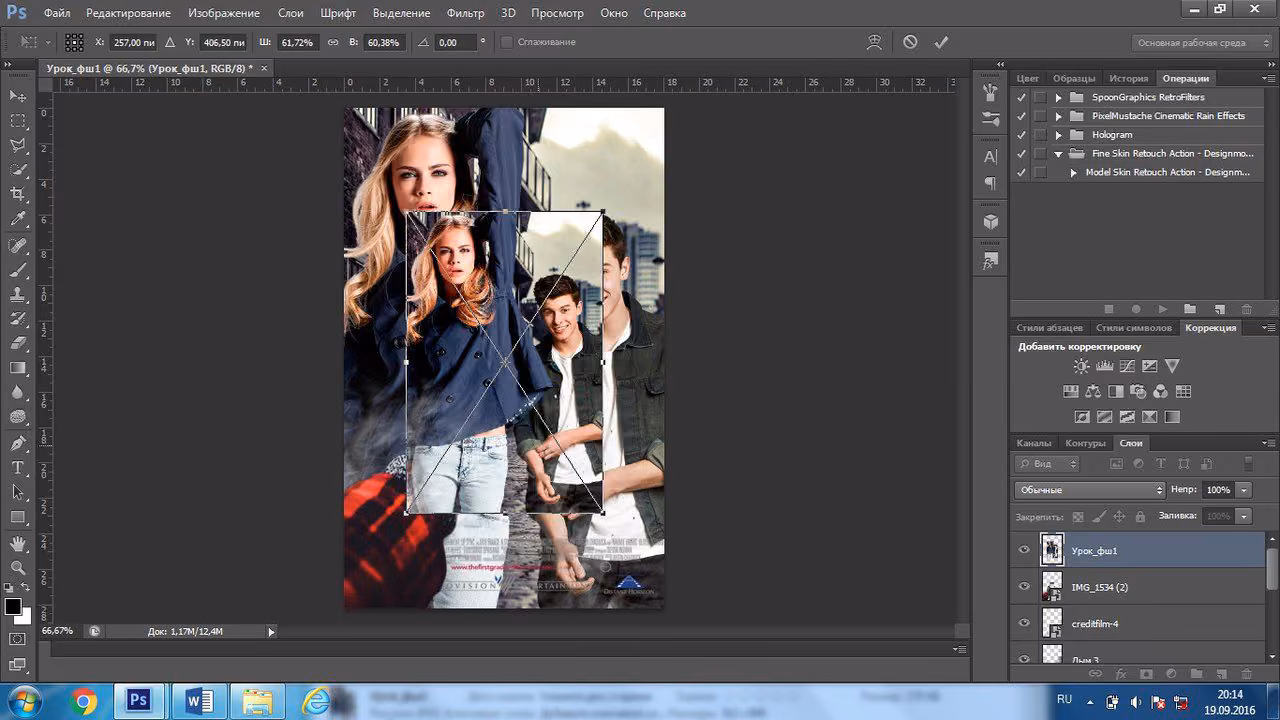Switch to the Каналы tab
This screenshot has height=720, width=1280.
1034,443
